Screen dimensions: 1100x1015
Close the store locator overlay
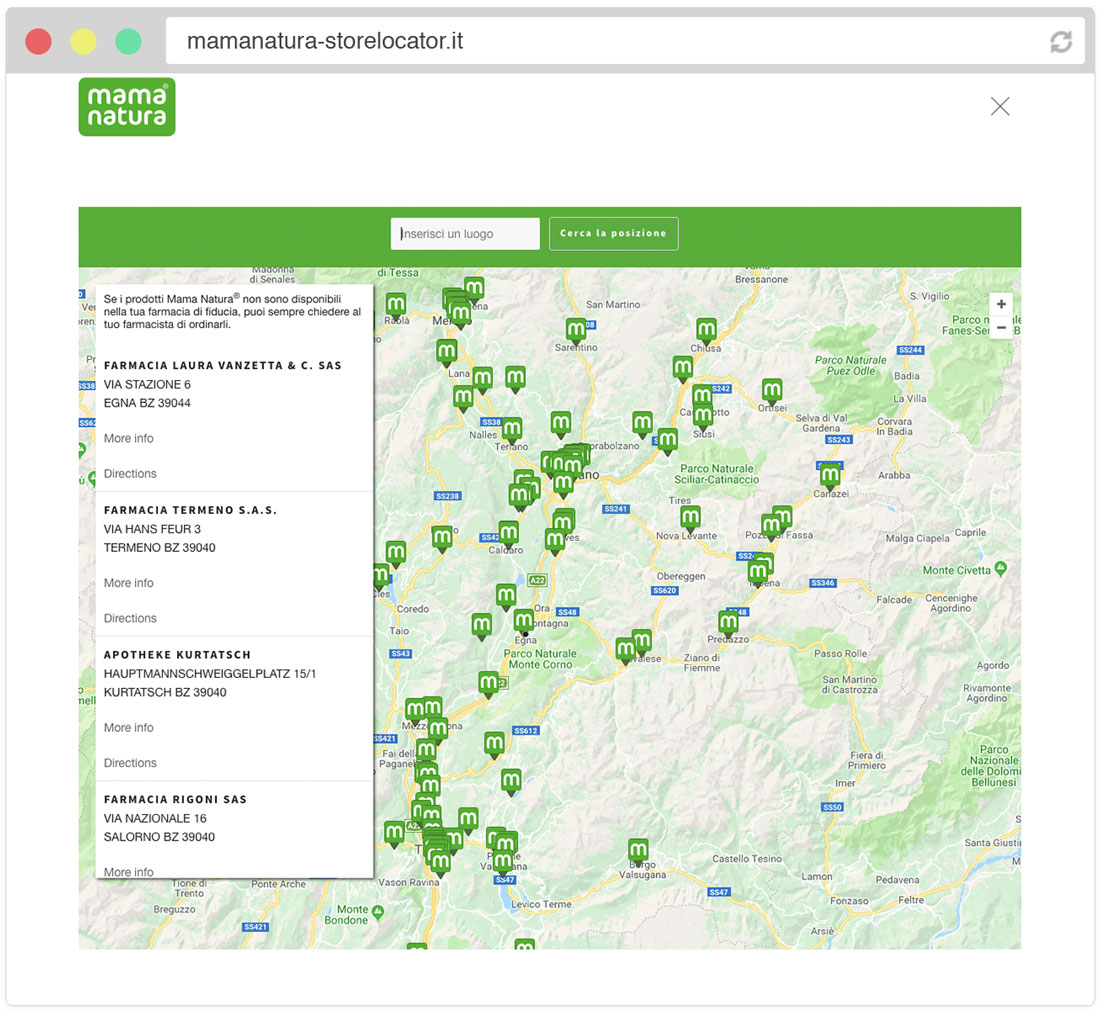pos(1000,106)
